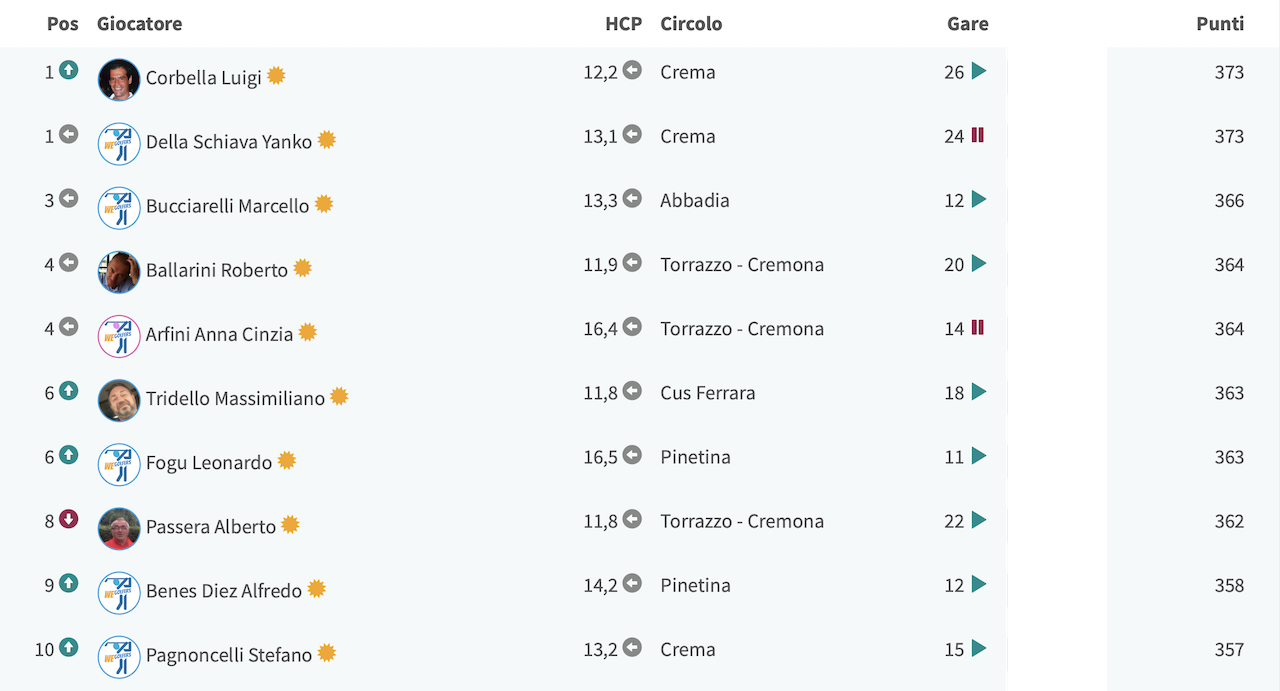1280x691 pixels.
Task: Expand games with play arrow in Pagnoncelli Stefano row
Action: pyautogui.click(x=979, y=648)
